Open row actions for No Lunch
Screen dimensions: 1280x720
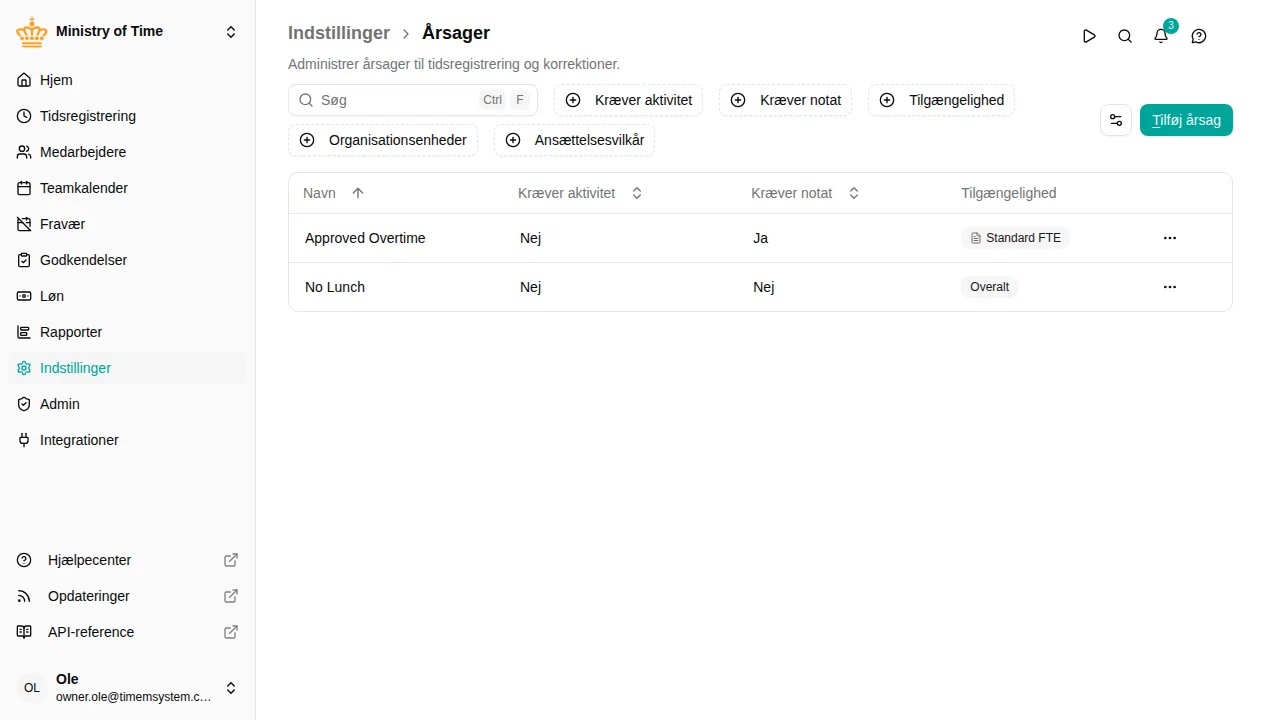pos(1170,287)
